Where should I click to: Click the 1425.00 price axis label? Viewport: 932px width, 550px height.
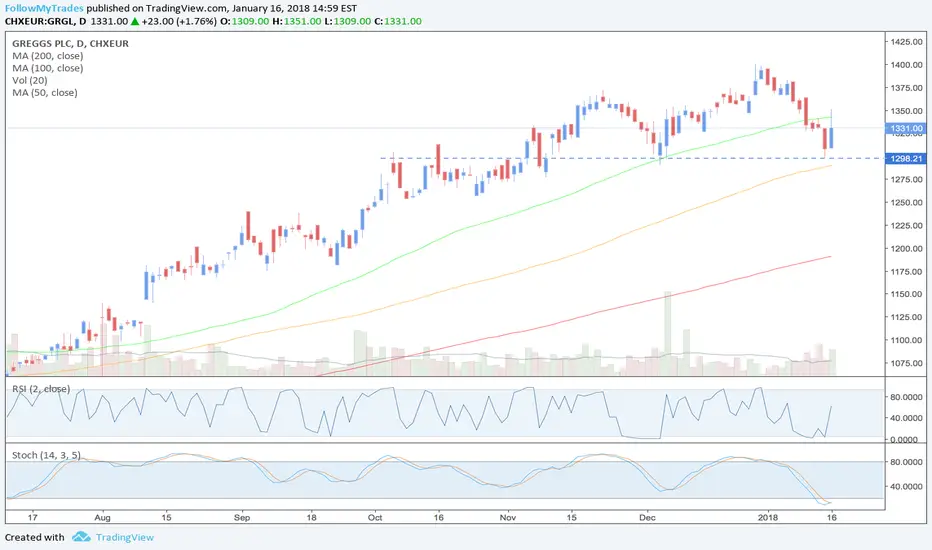(906, 42)
